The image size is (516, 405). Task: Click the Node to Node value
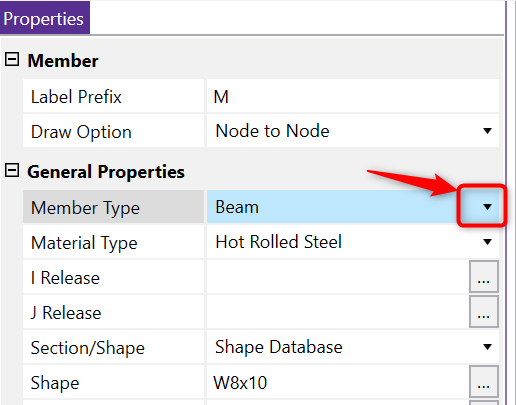(272, 131)
